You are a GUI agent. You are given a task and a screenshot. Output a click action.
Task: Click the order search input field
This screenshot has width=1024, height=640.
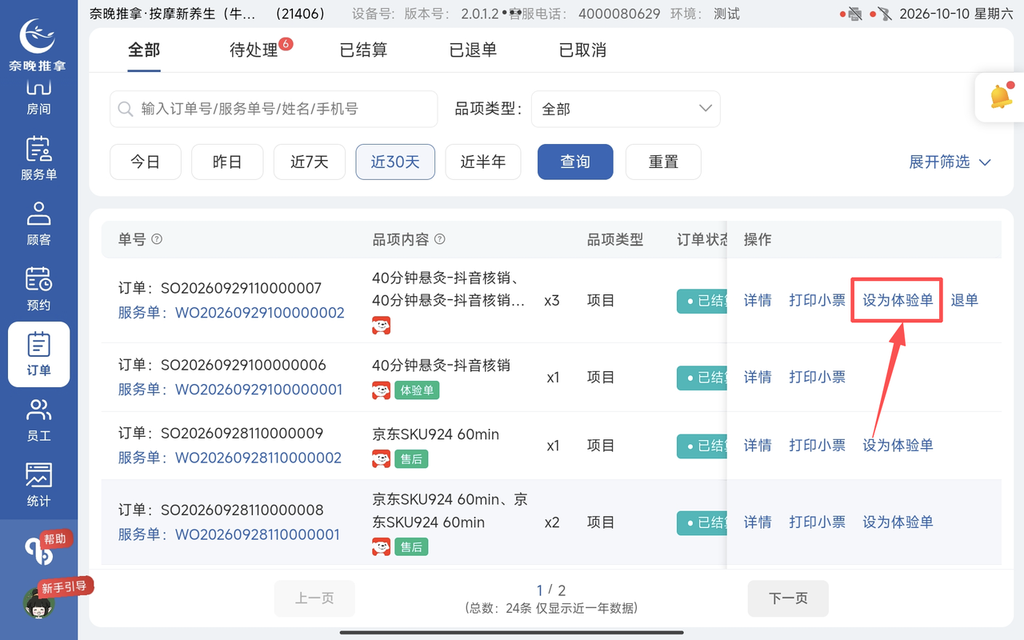pos(274,108)
